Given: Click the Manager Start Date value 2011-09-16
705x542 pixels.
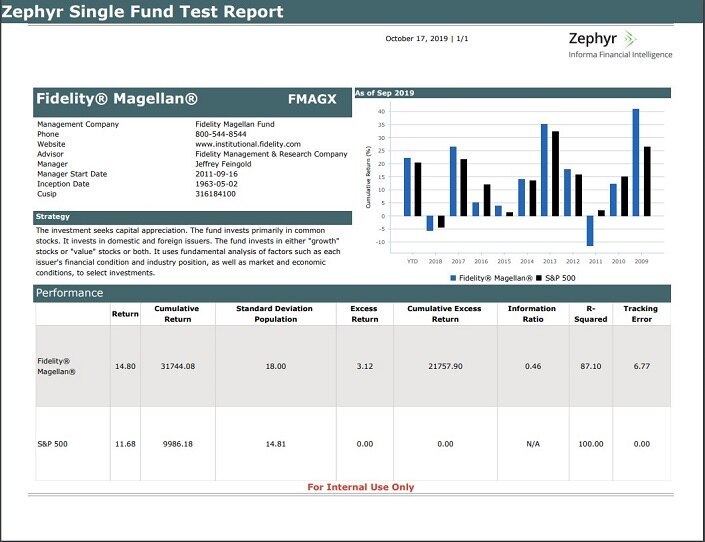Looking at the screenshot, I should pyautogui.click(x=216, y=174).
